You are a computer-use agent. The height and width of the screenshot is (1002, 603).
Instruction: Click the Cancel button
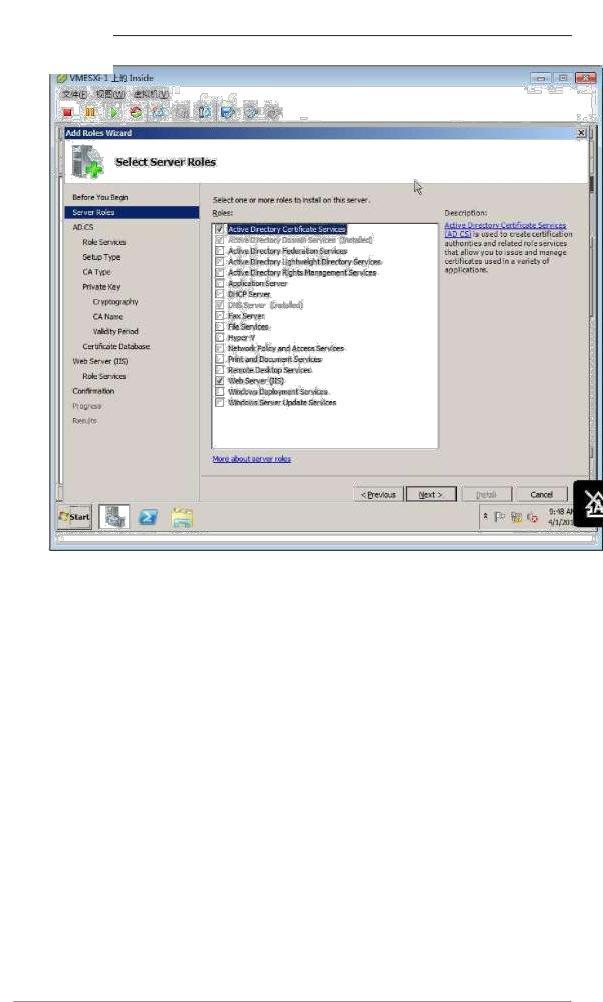click(x=541, y=495)
